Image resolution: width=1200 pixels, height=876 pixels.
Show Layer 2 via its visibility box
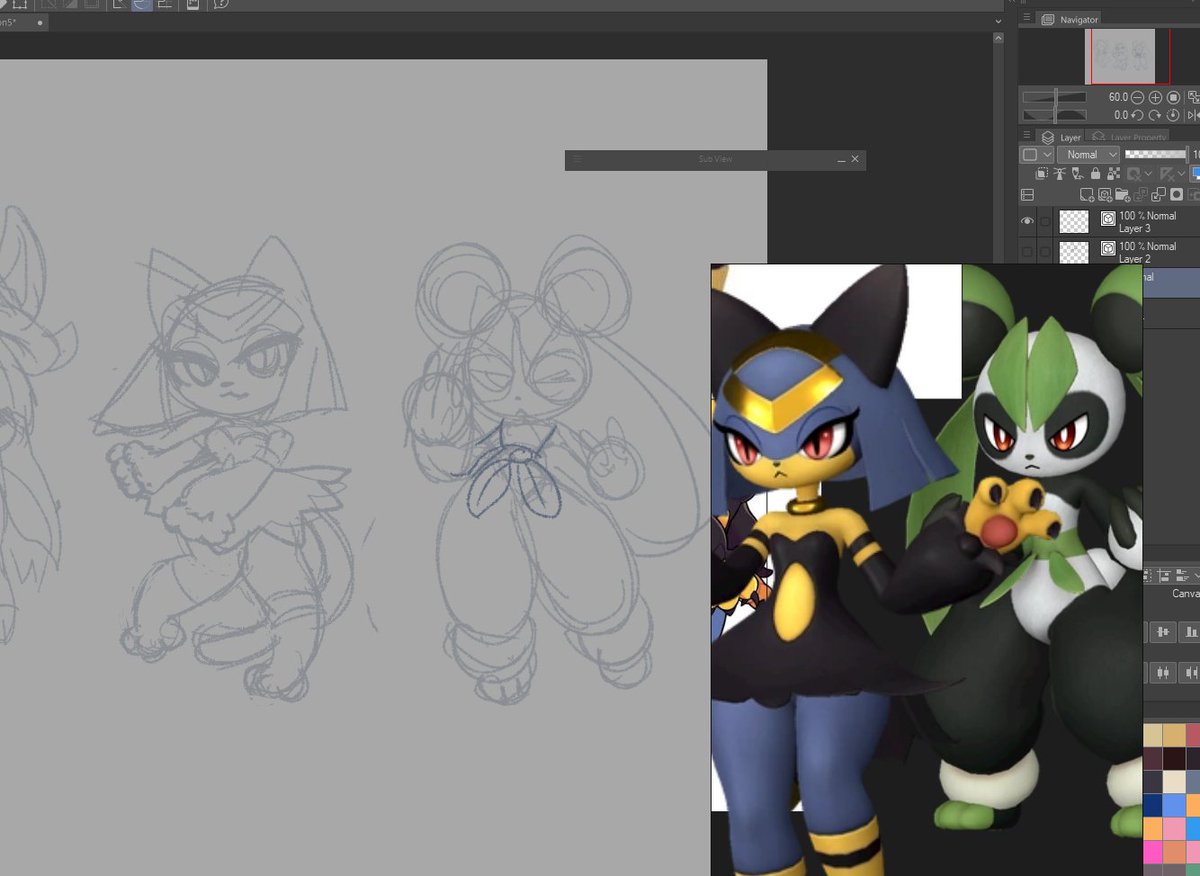[x=1027, y=252]
